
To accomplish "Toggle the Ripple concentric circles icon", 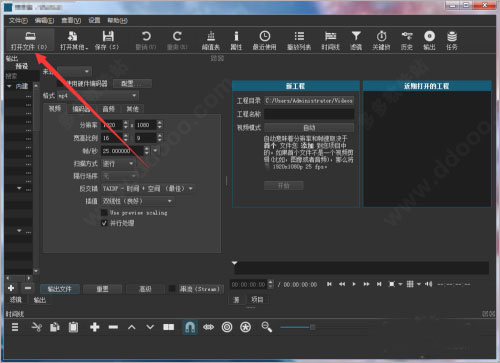I will pos(227,327).
